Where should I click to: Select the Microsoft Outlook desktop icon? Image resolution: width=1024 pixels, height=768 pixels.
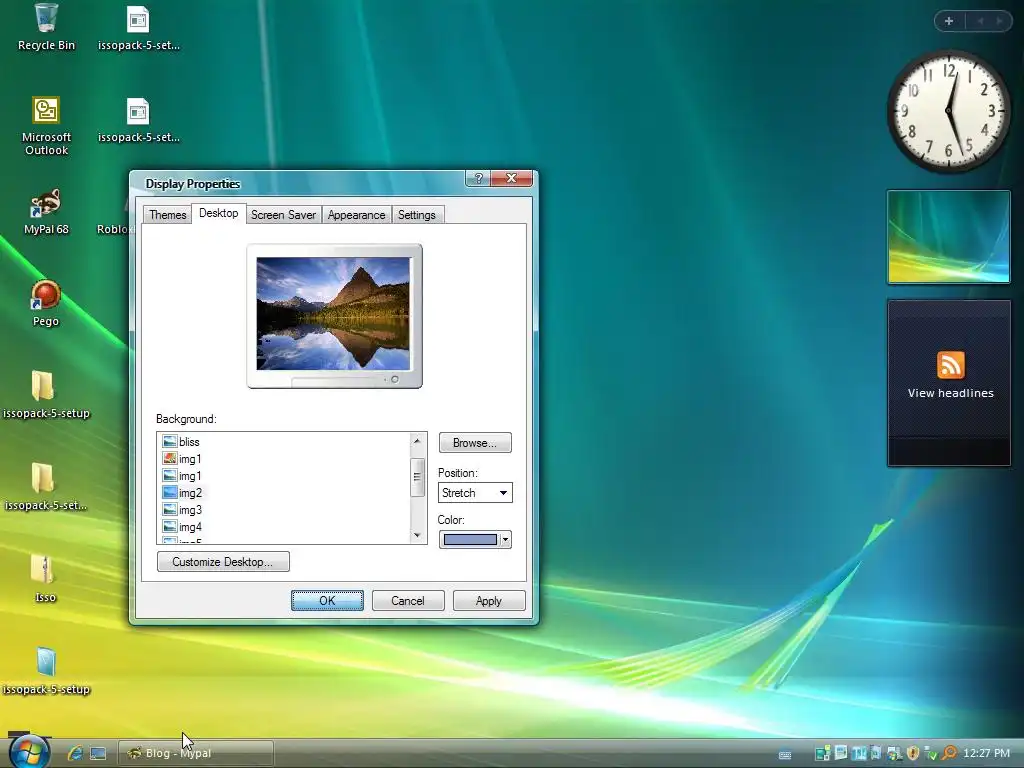click(46, 125)
